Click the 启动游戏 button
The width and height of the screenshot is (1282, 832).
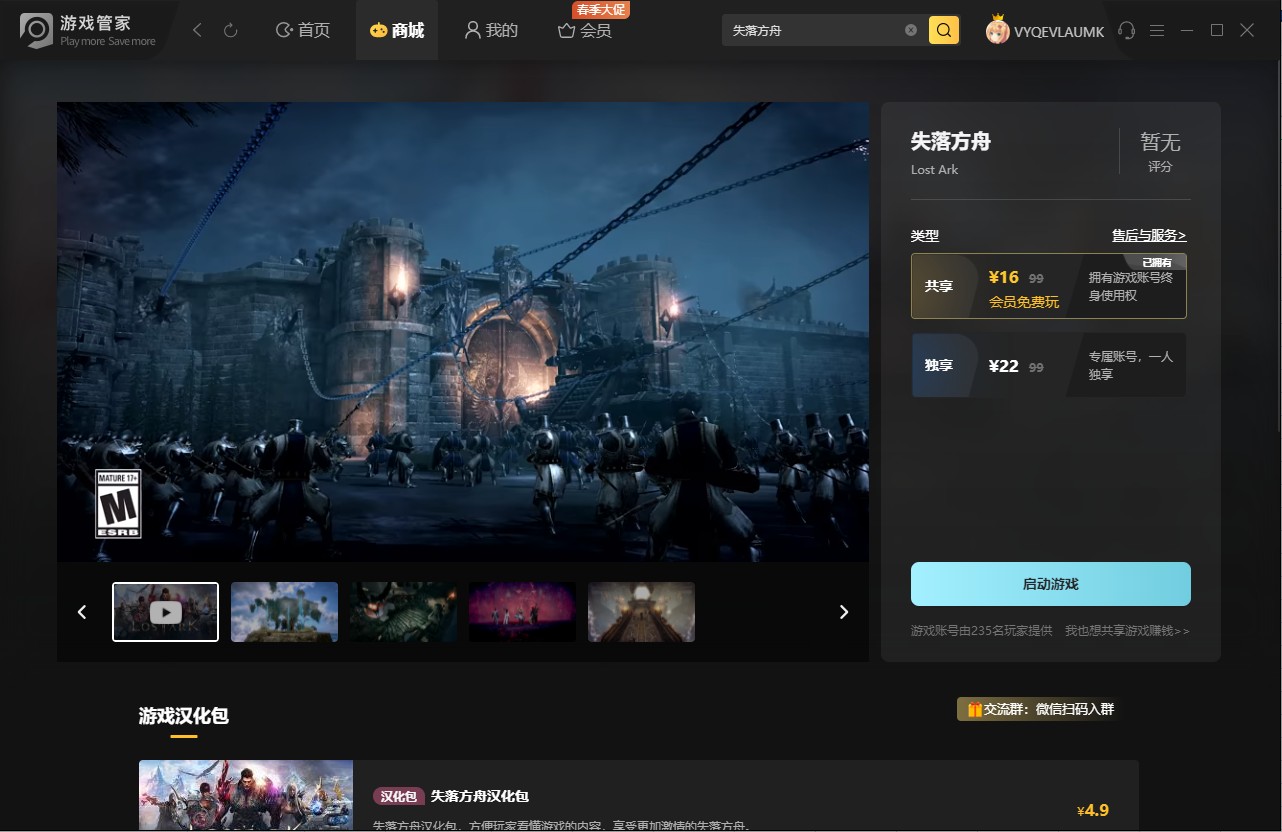tap(1050, 584)
